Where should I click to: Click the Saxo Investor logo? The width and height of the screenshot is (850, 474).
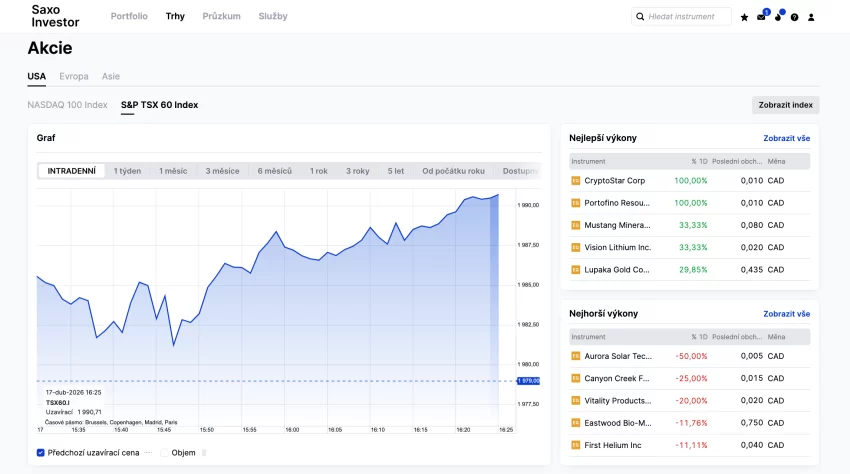[55, 16]
